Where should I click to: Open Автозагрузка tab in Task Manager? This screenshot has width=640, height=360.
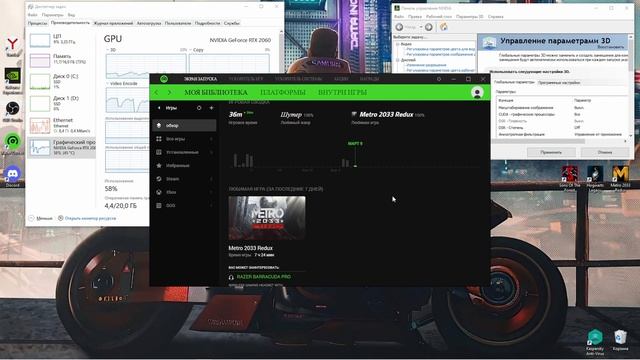[149, 23]
